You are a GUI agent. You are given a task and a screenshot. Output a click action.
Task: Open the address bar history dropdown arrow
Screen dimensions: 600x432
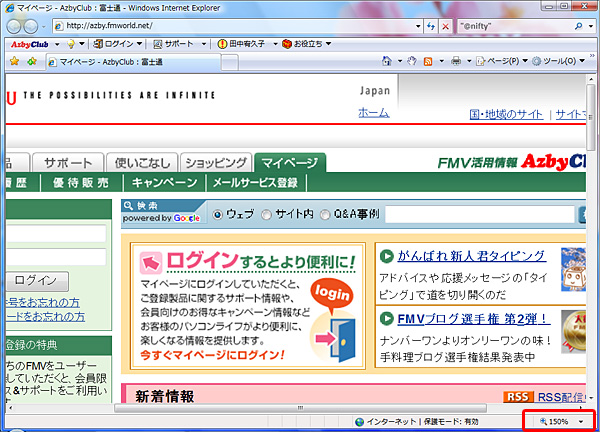click(x=418, y=26)
